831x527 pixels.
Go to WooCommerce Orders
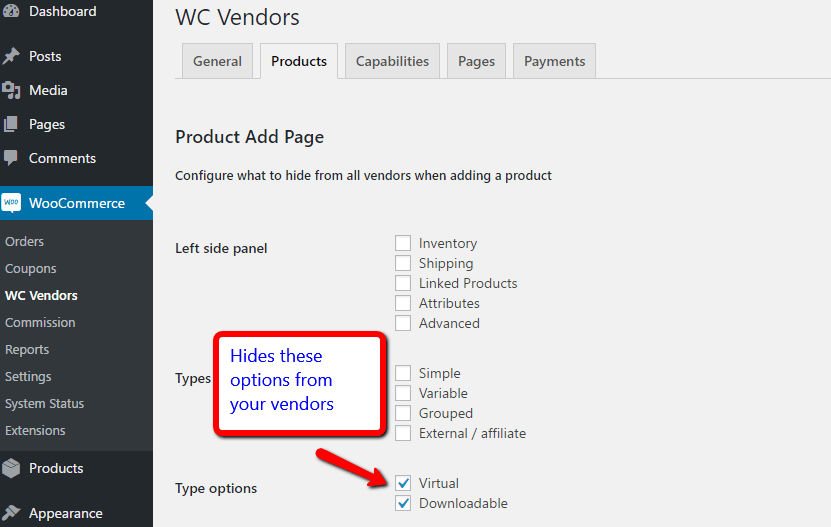click(25, 241)
